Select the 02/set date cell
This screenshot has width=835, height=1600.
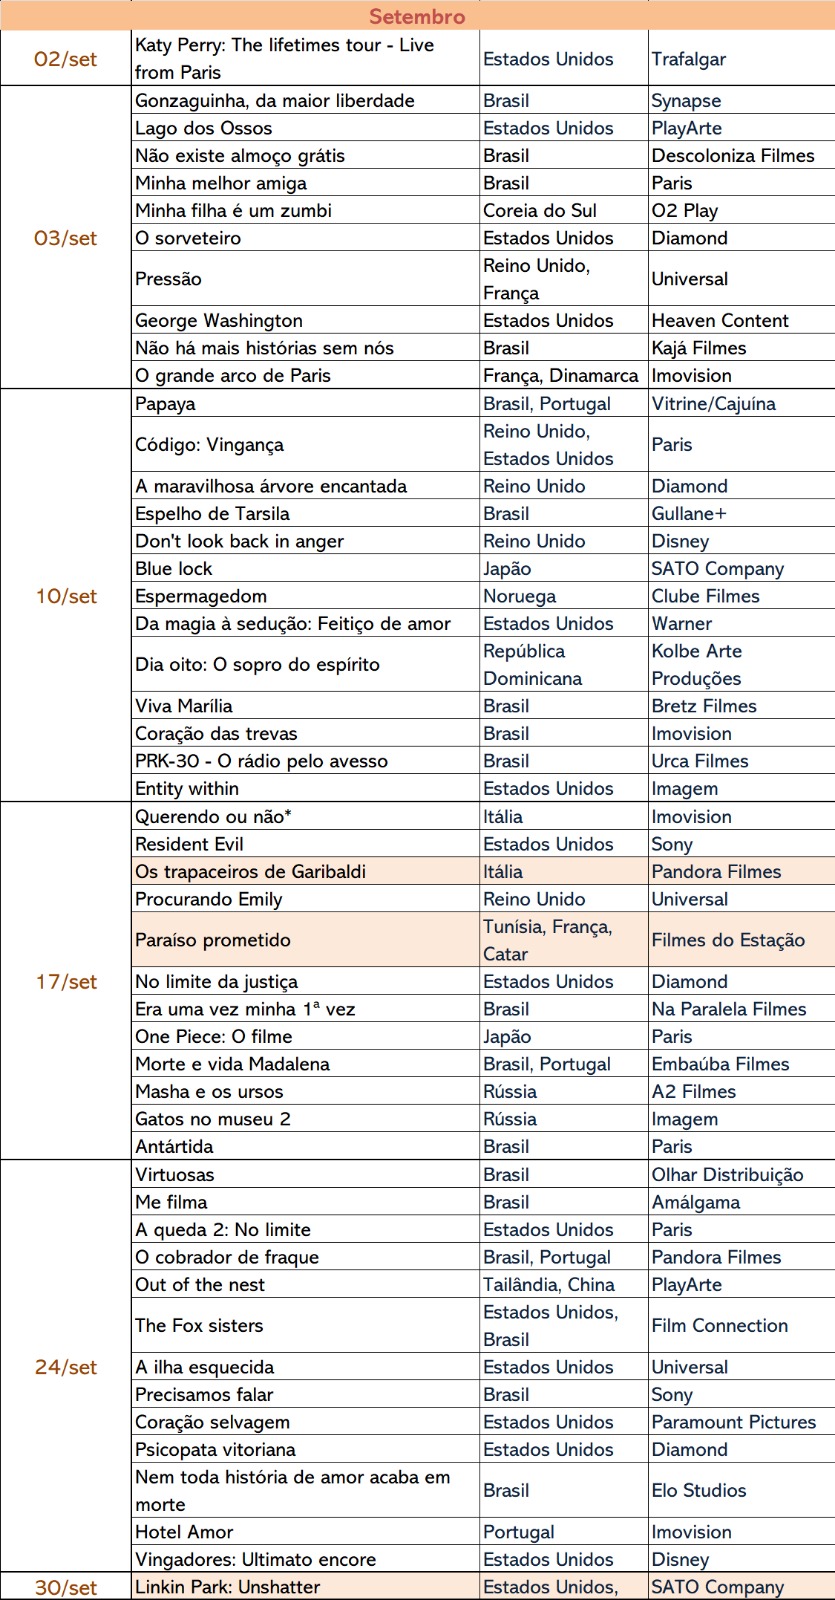66,59
